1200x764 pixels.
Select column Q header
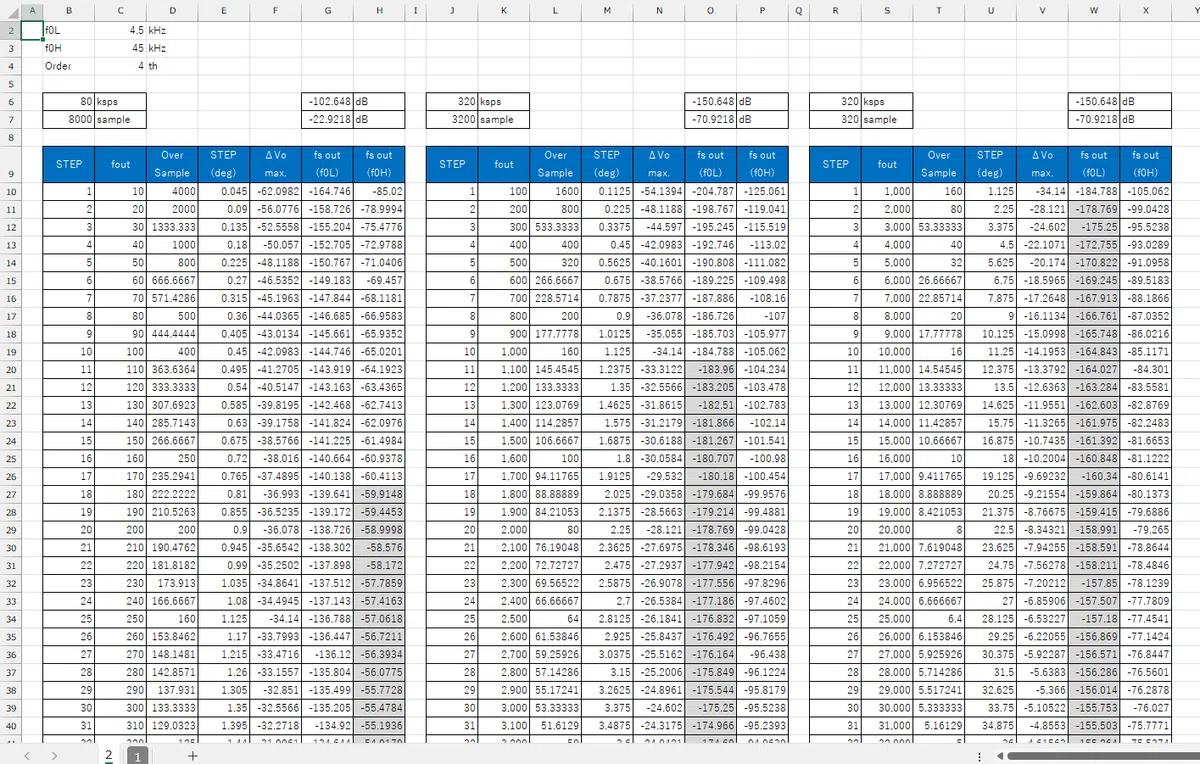[799, 11]
